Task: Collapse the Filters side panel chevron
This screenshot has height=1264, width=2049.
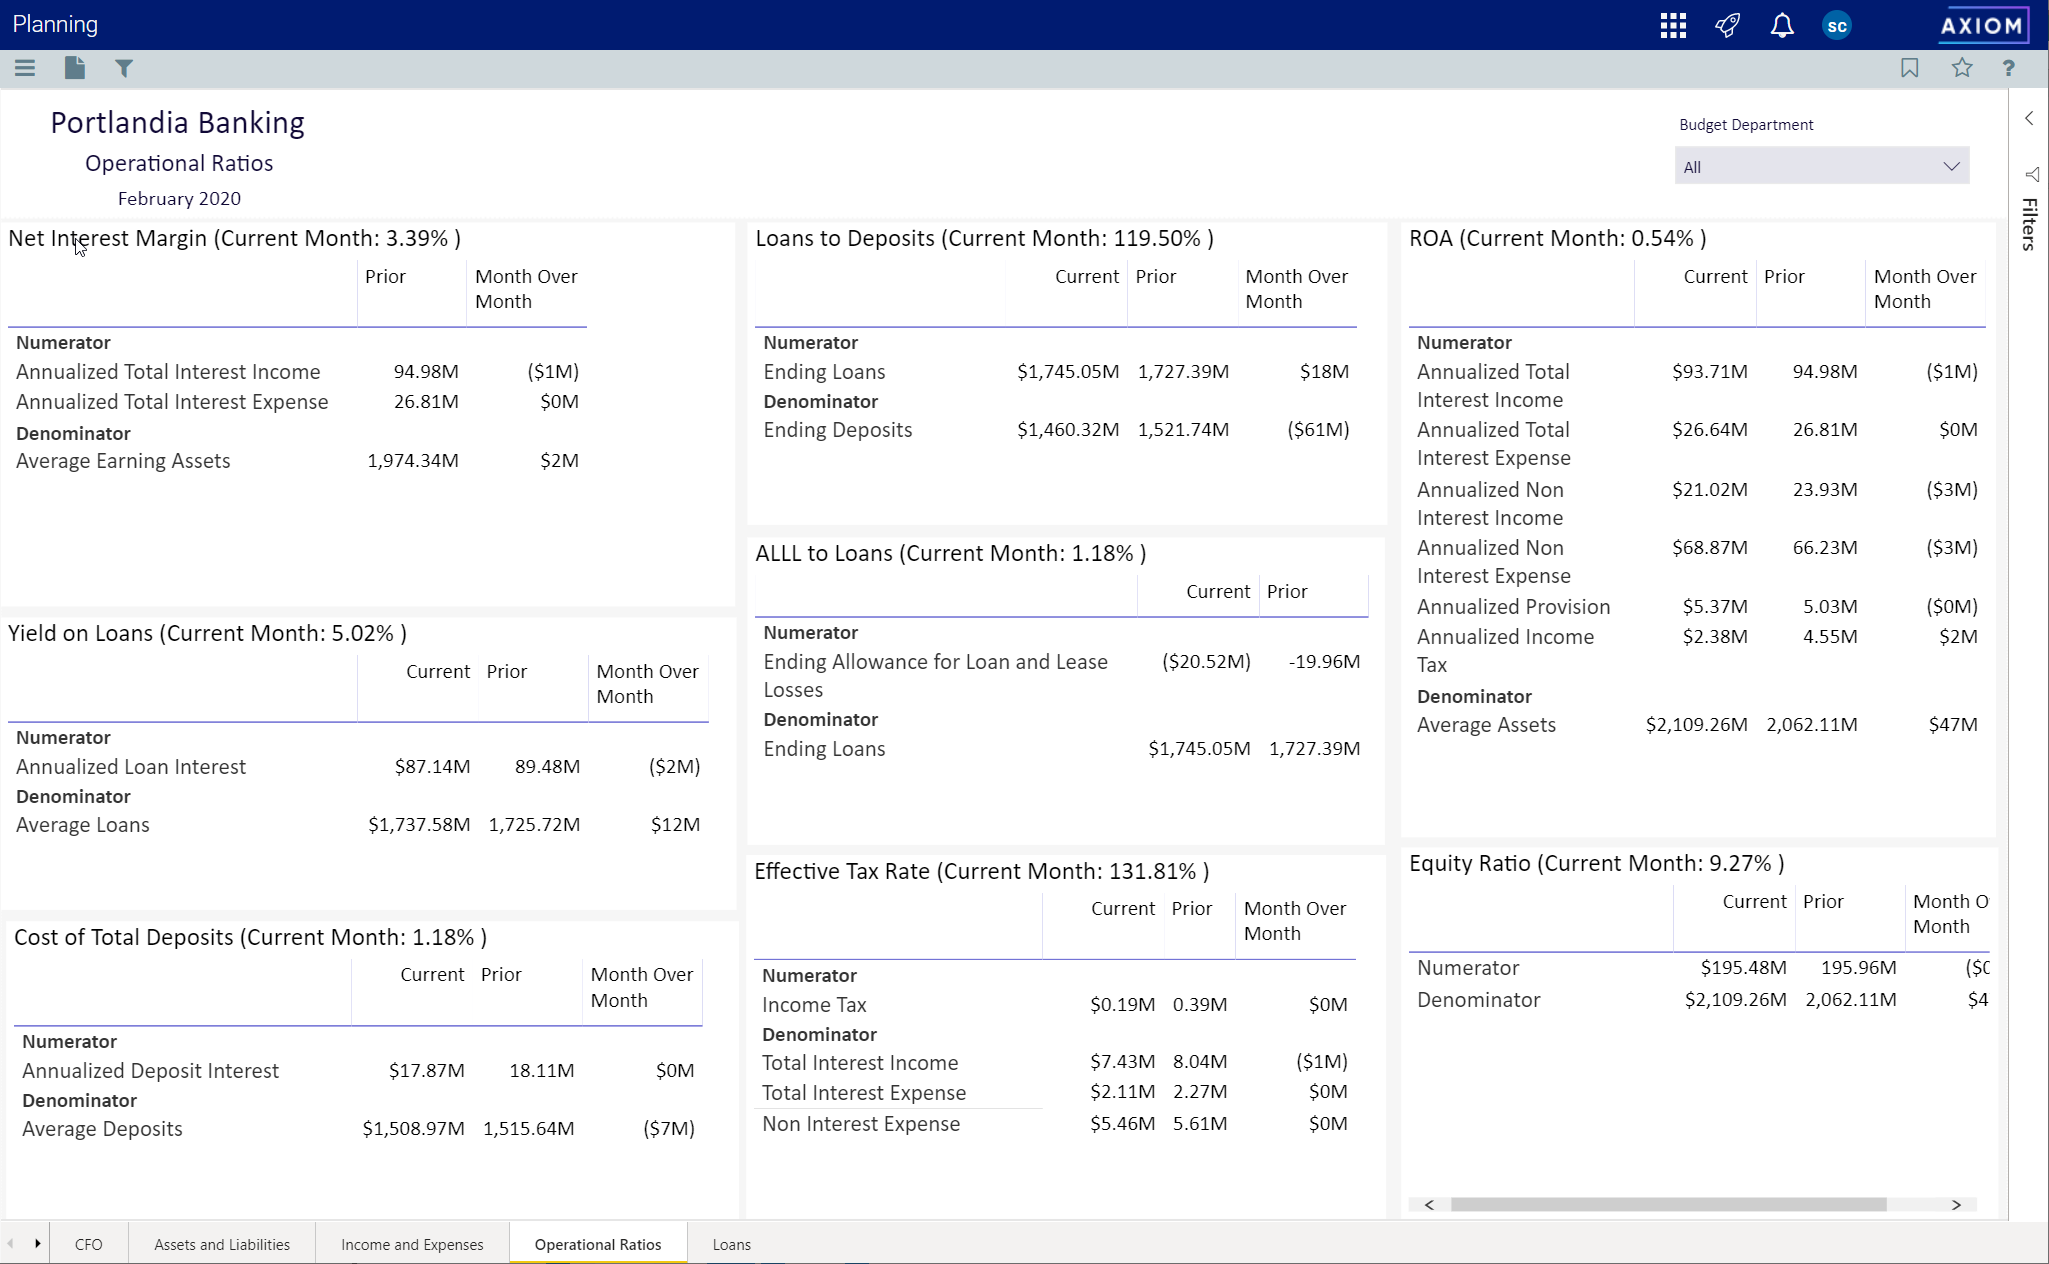Action: [x=2029, y=119]
